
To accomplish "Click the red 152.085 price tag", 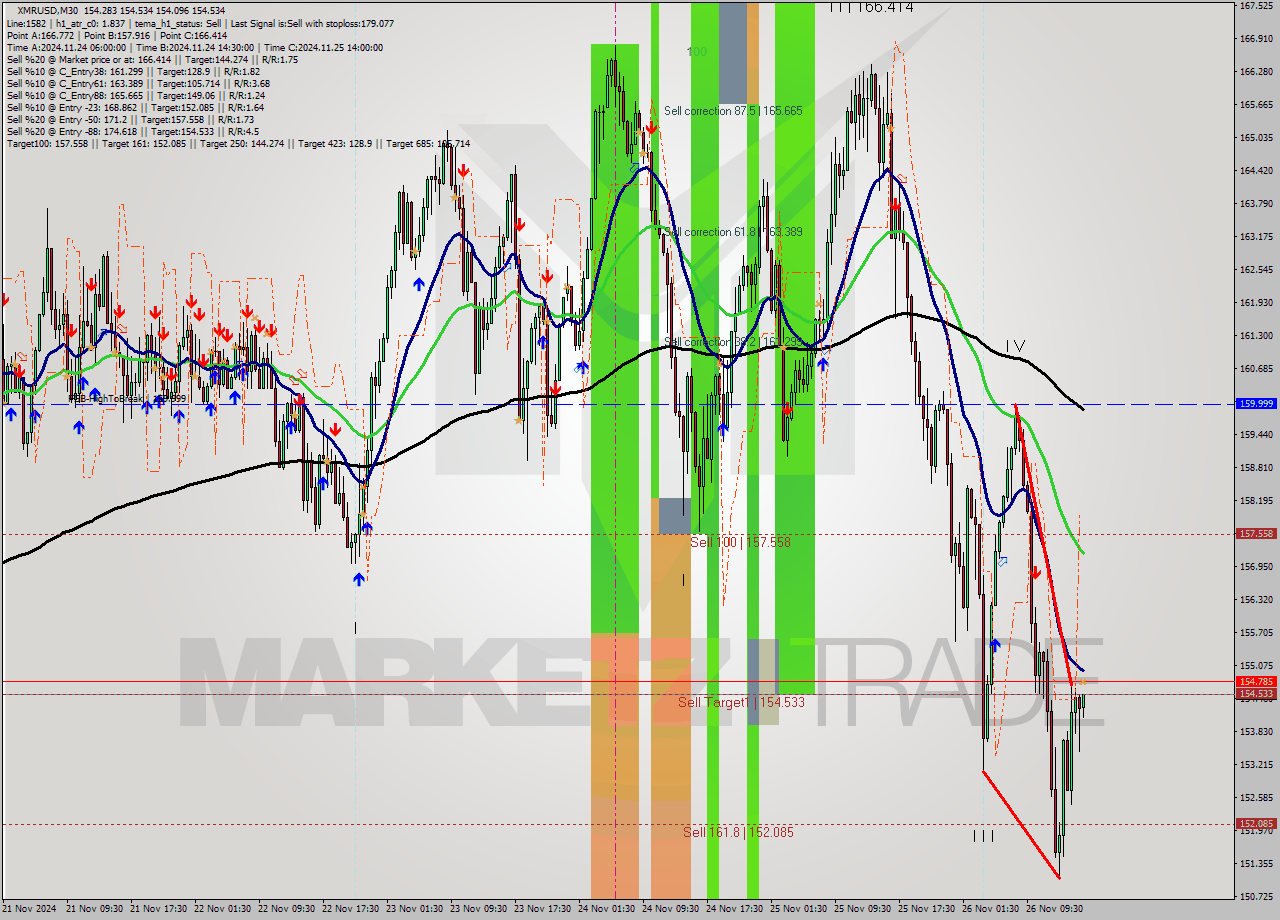I will 1256,824.
